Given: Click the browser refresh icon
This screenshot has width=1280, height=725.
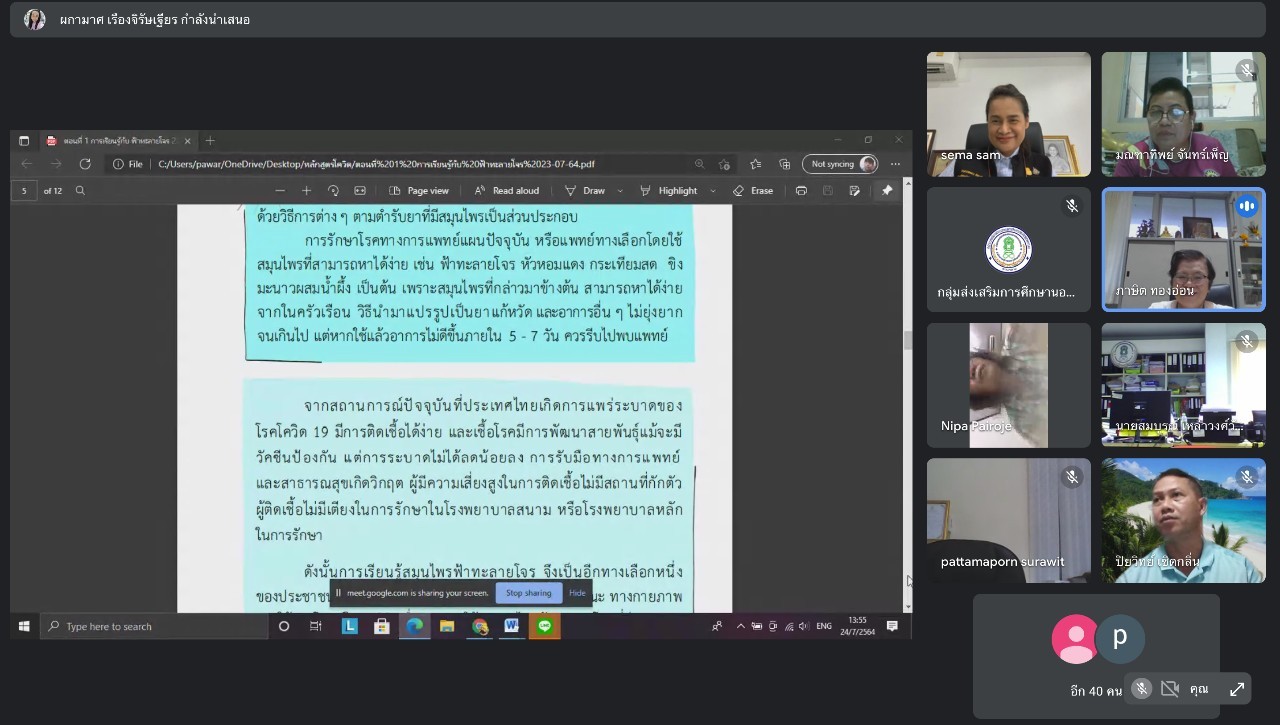Looking at the screenshot, I should tap(85, 164).
